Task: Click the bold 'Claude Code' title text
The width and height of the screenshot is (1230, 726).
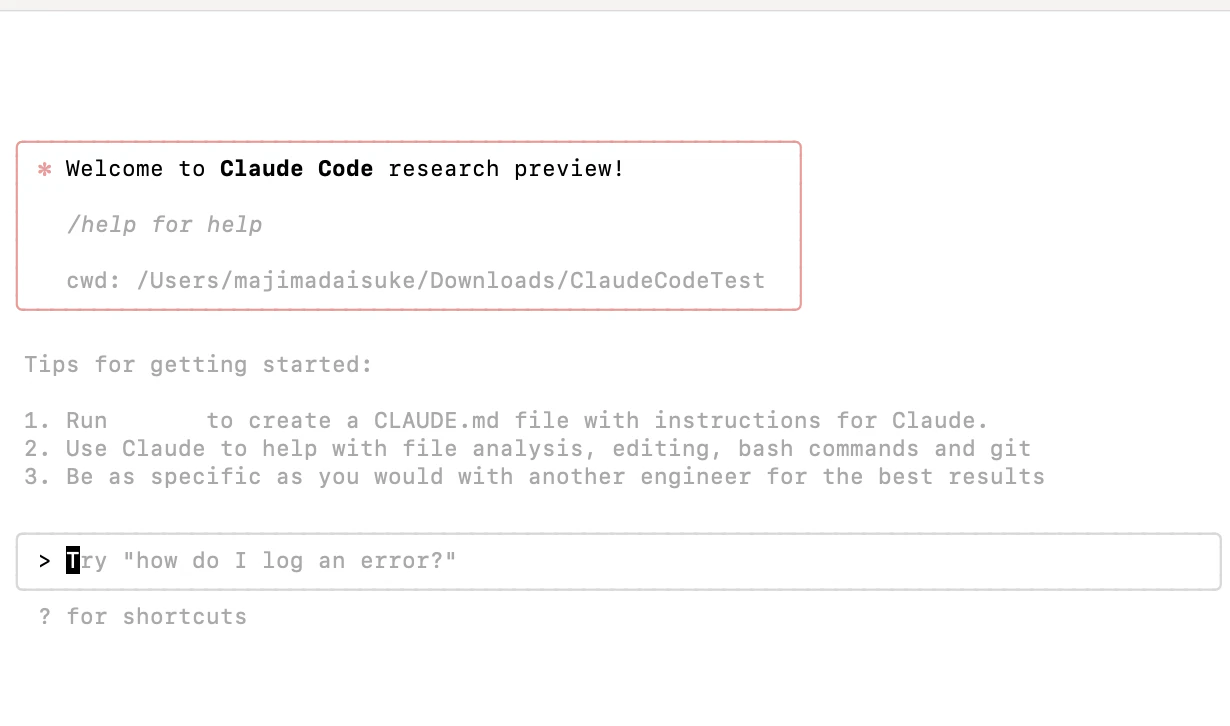Action: (296, 169)
